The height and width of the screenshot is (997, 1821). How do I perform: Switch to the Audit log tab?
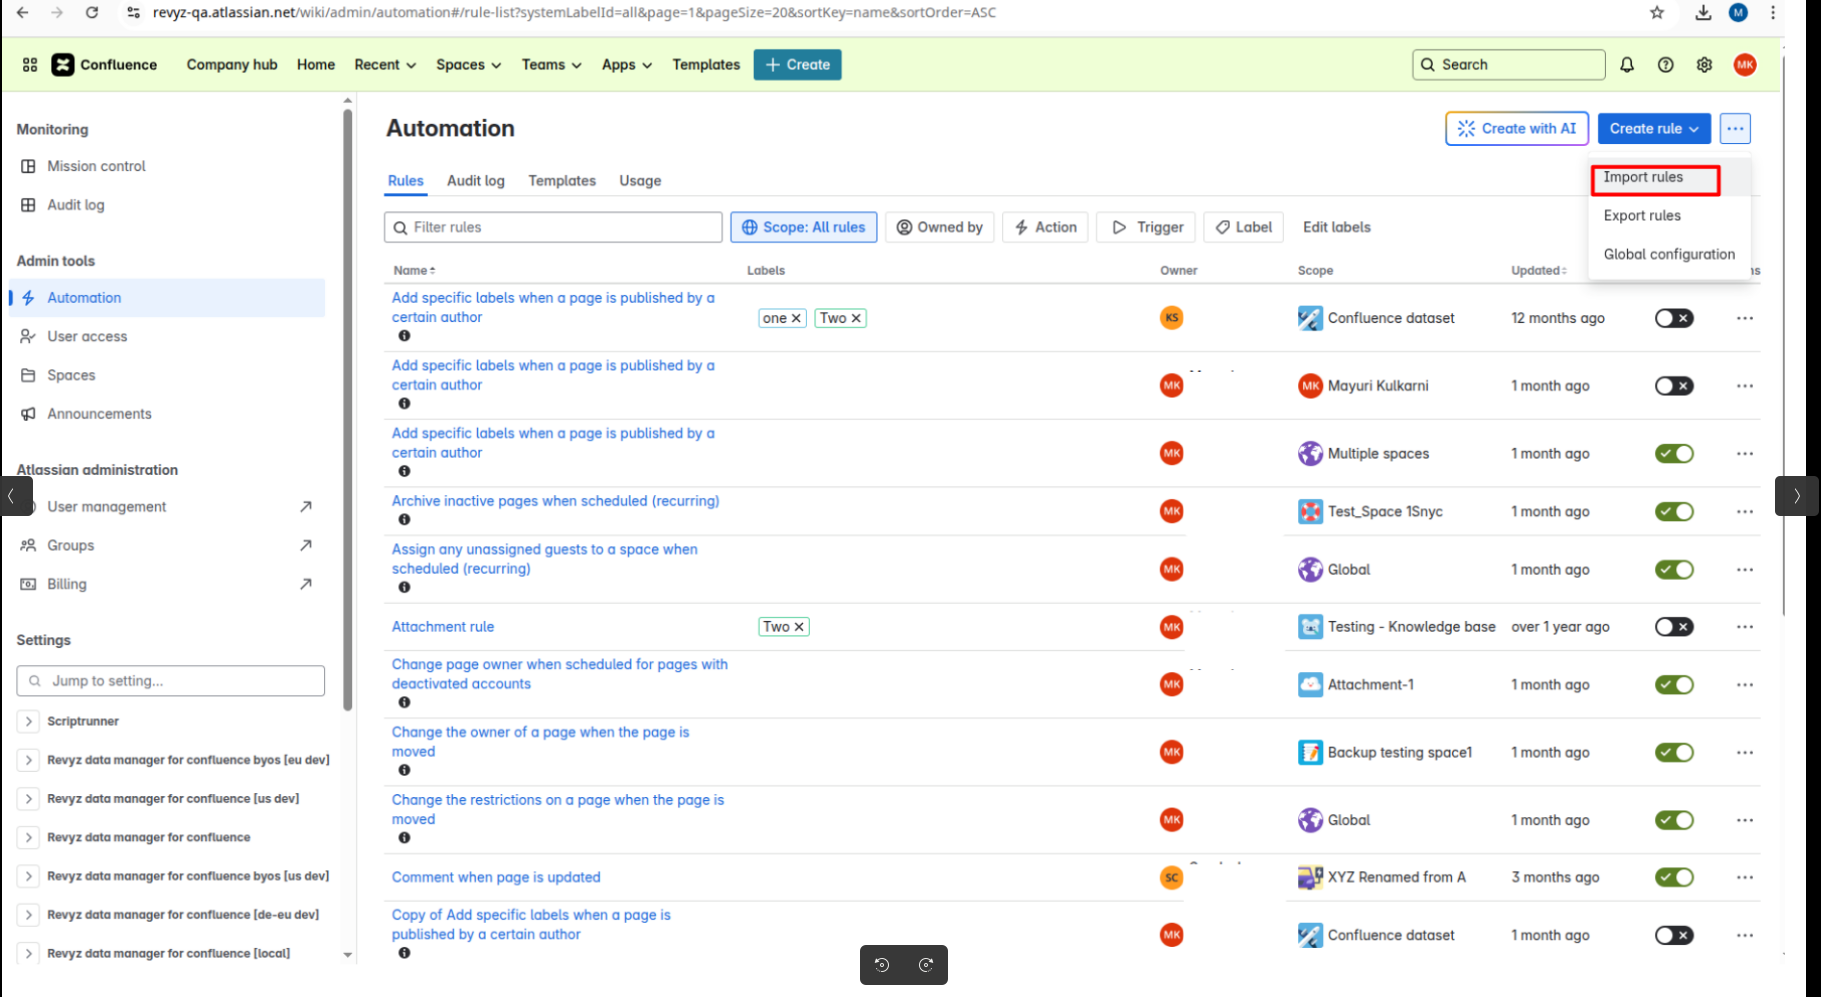click(475, 181)
